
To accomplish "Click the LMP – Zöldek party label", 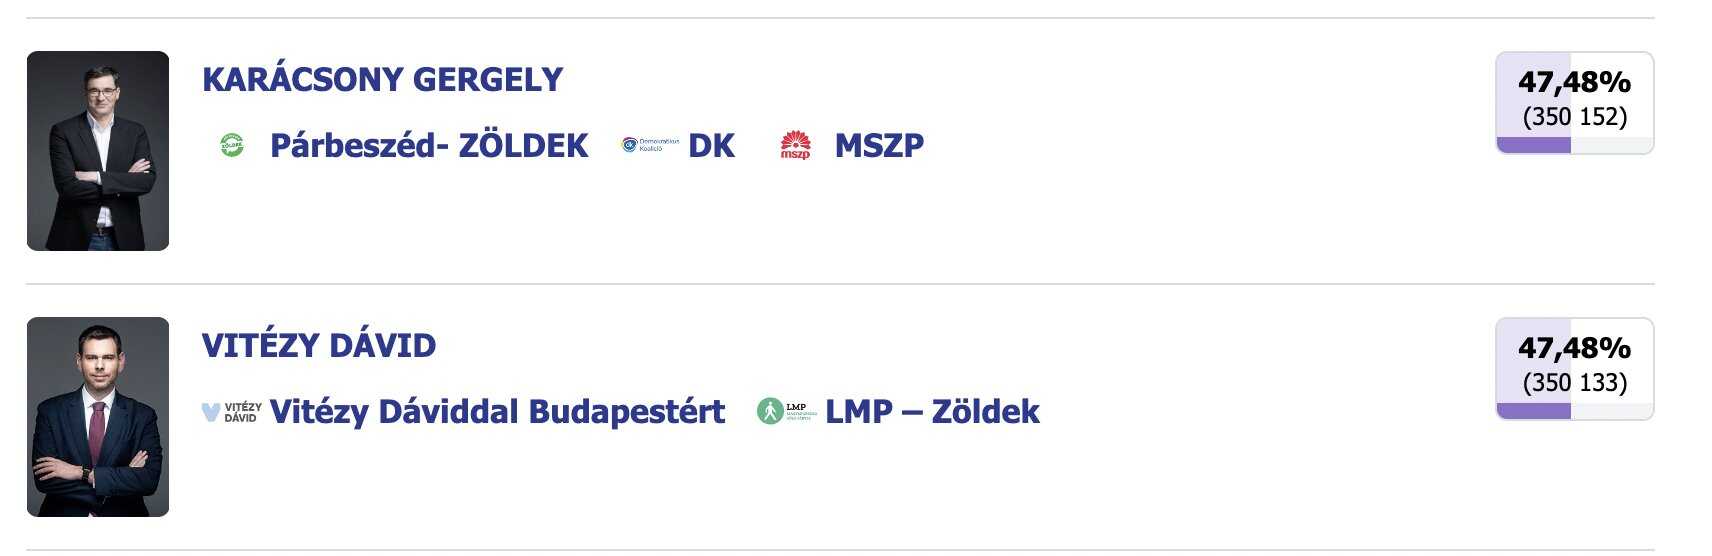I will pyautogui.click(x=932, y=411).
